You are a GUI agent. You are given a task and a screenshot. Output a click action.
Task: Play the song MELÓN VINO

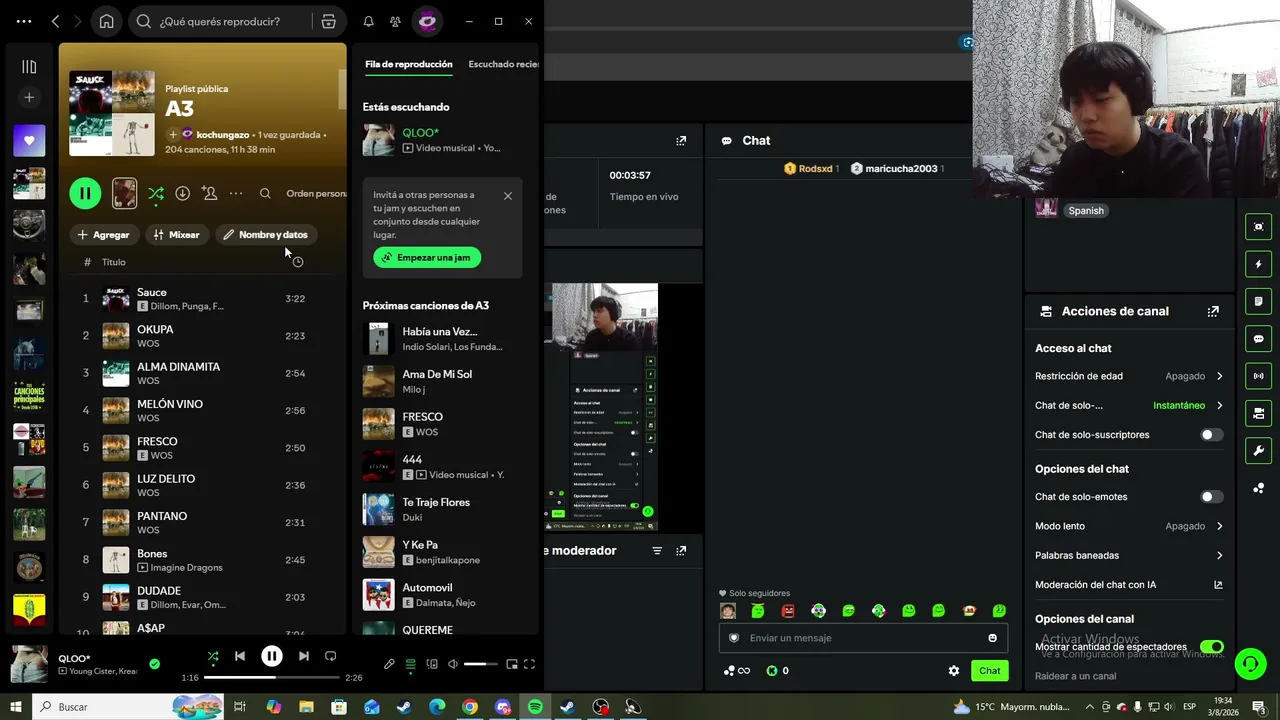point(200,410)
